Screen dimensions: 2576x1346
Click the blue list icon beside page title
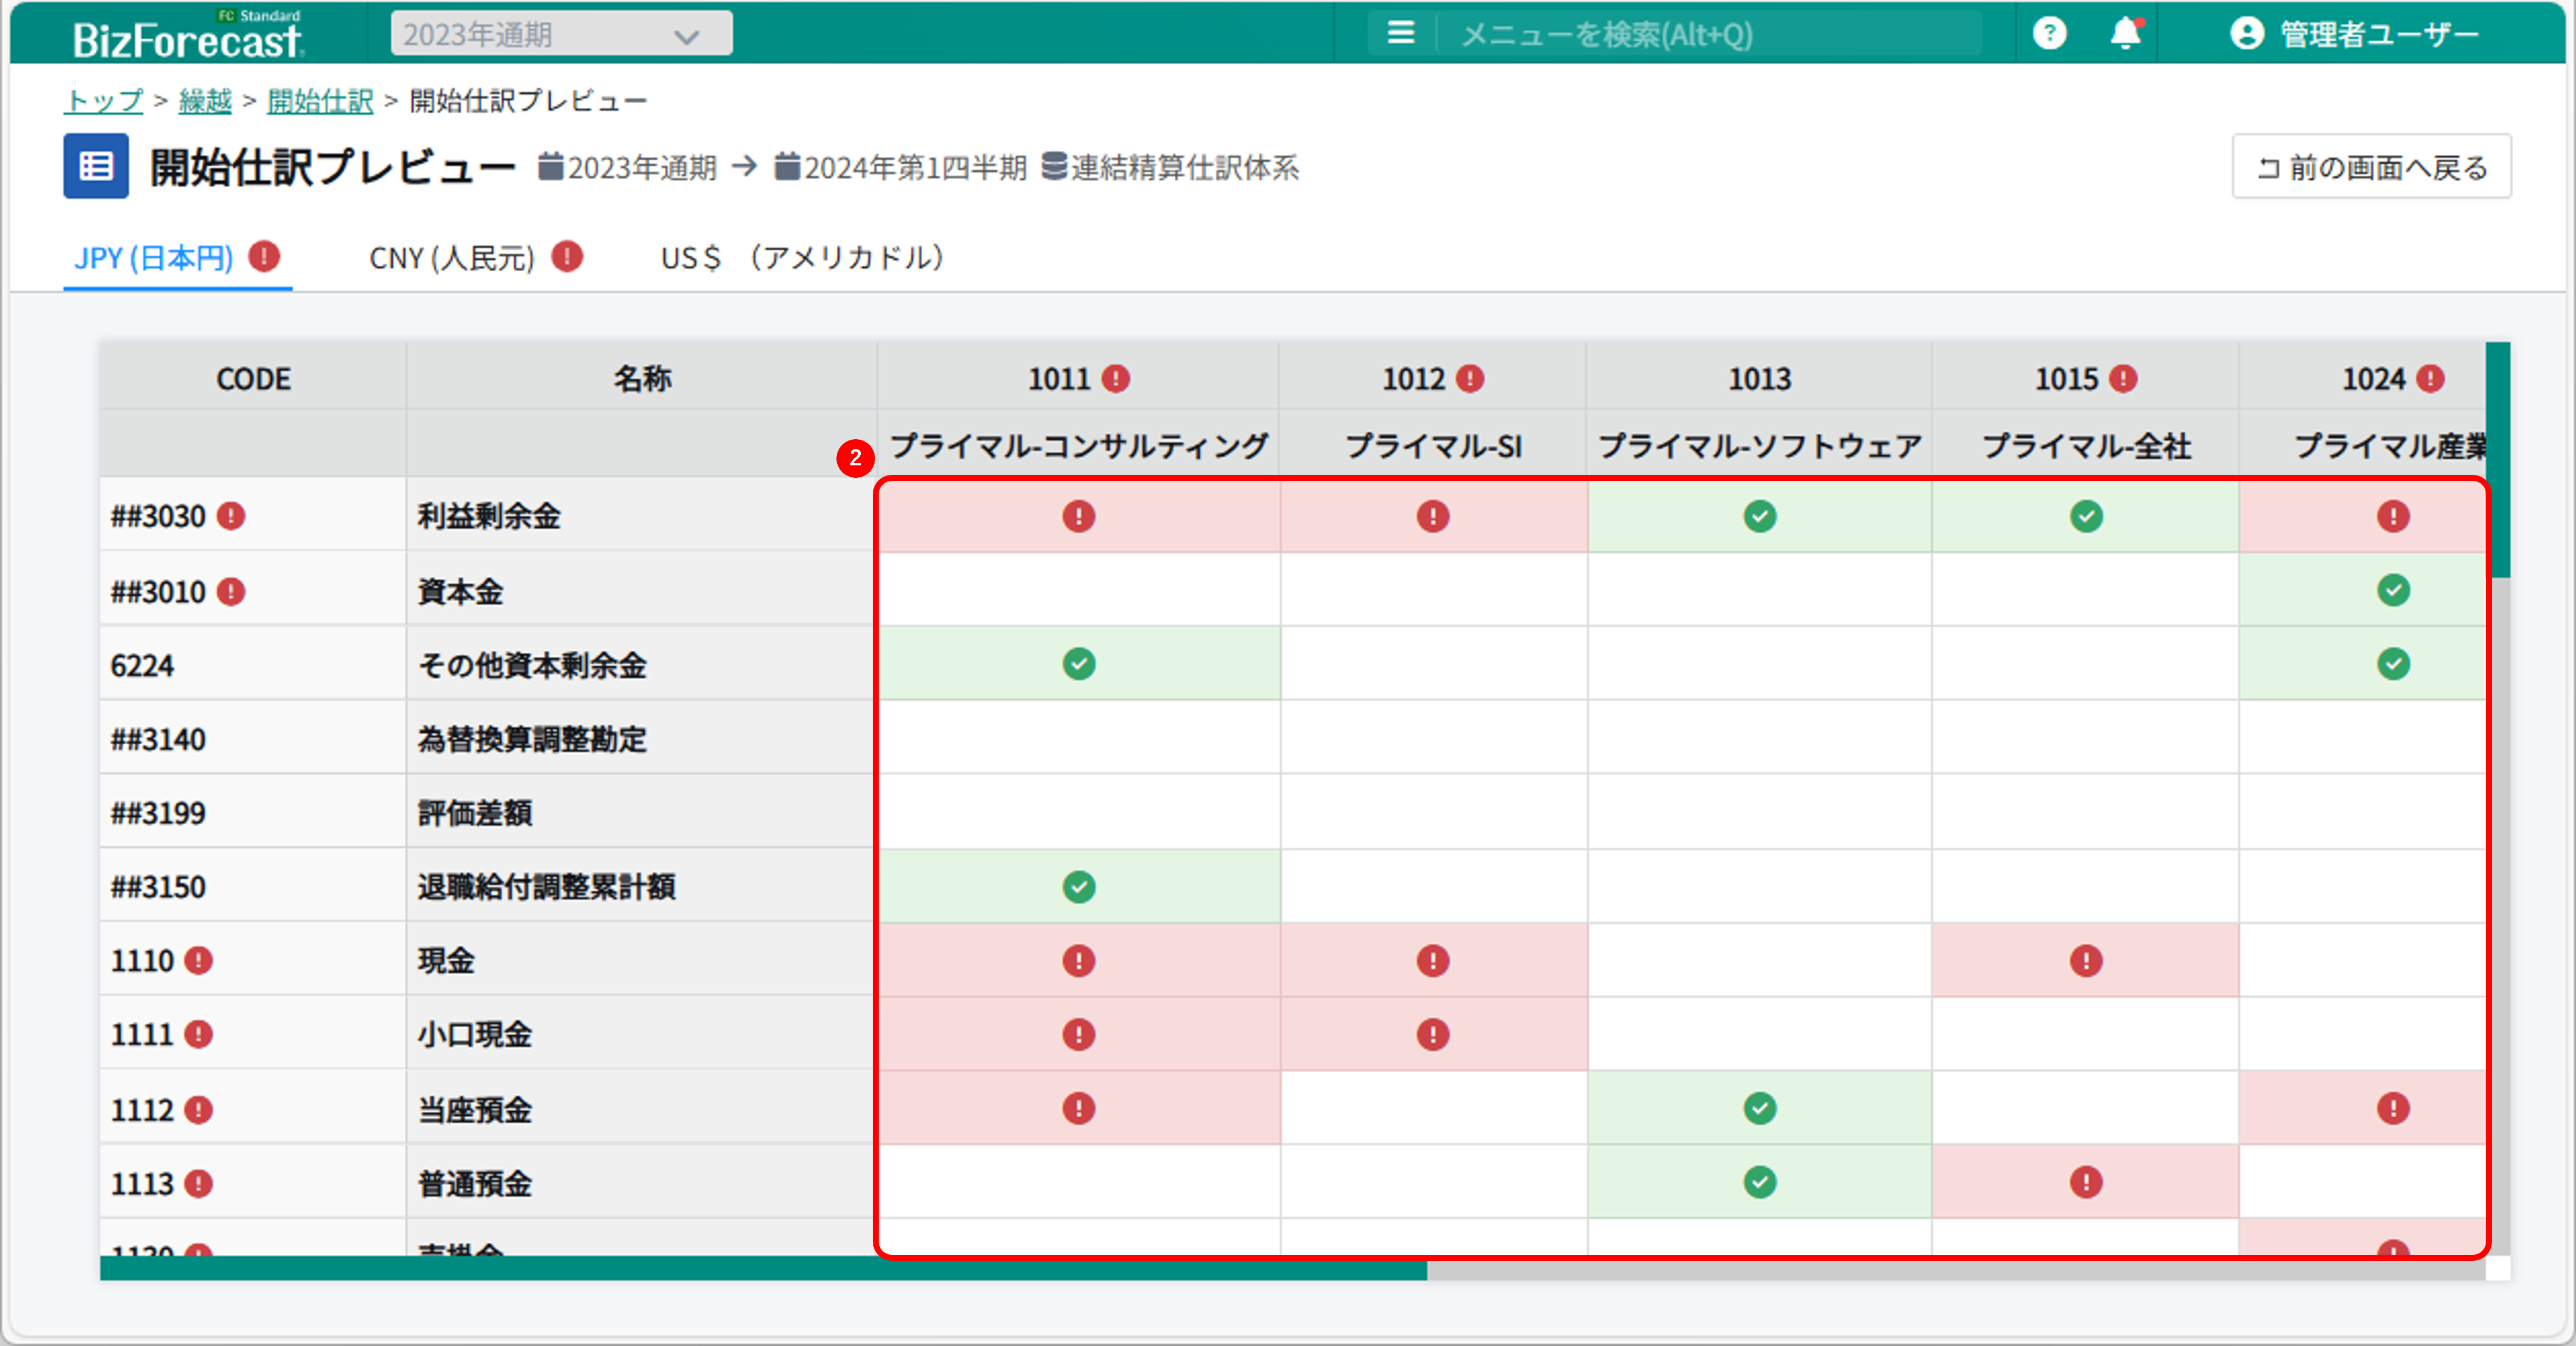pyautogui.click(x=96, y=166)
